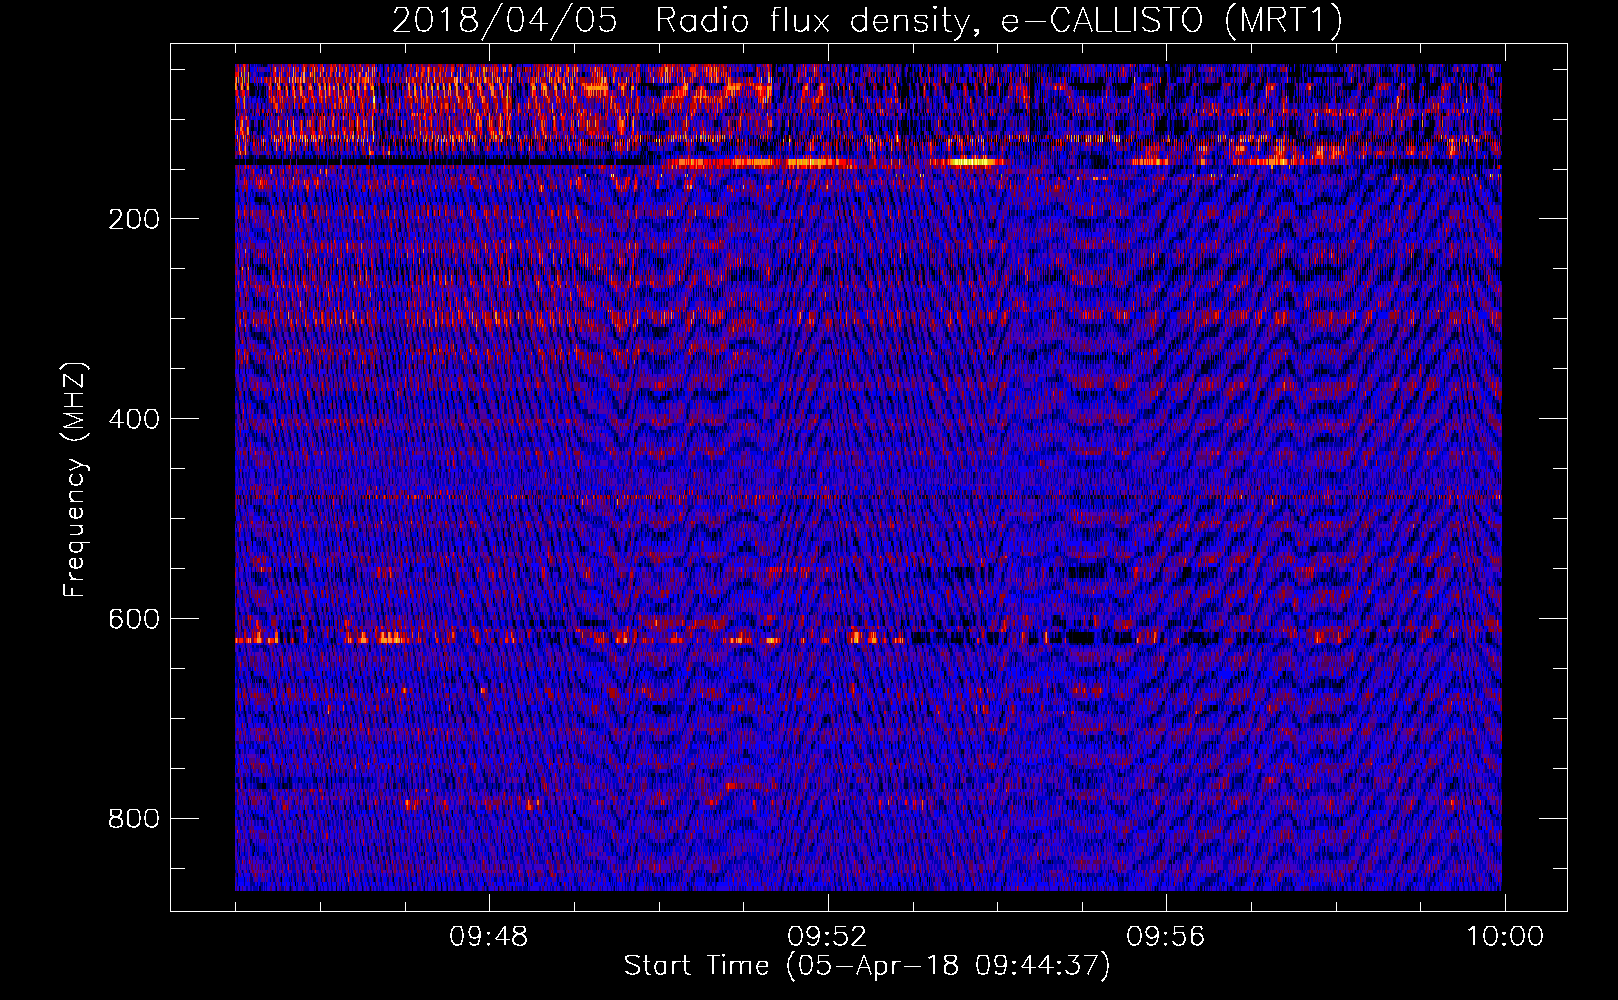Click the 10:00 time tick label

tap(1505, 937)
